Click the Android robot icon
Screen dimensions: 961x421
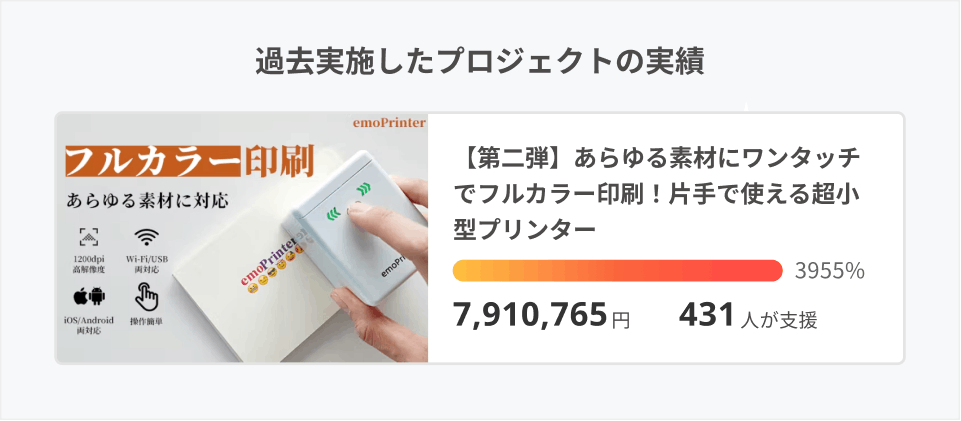(97, 296)
